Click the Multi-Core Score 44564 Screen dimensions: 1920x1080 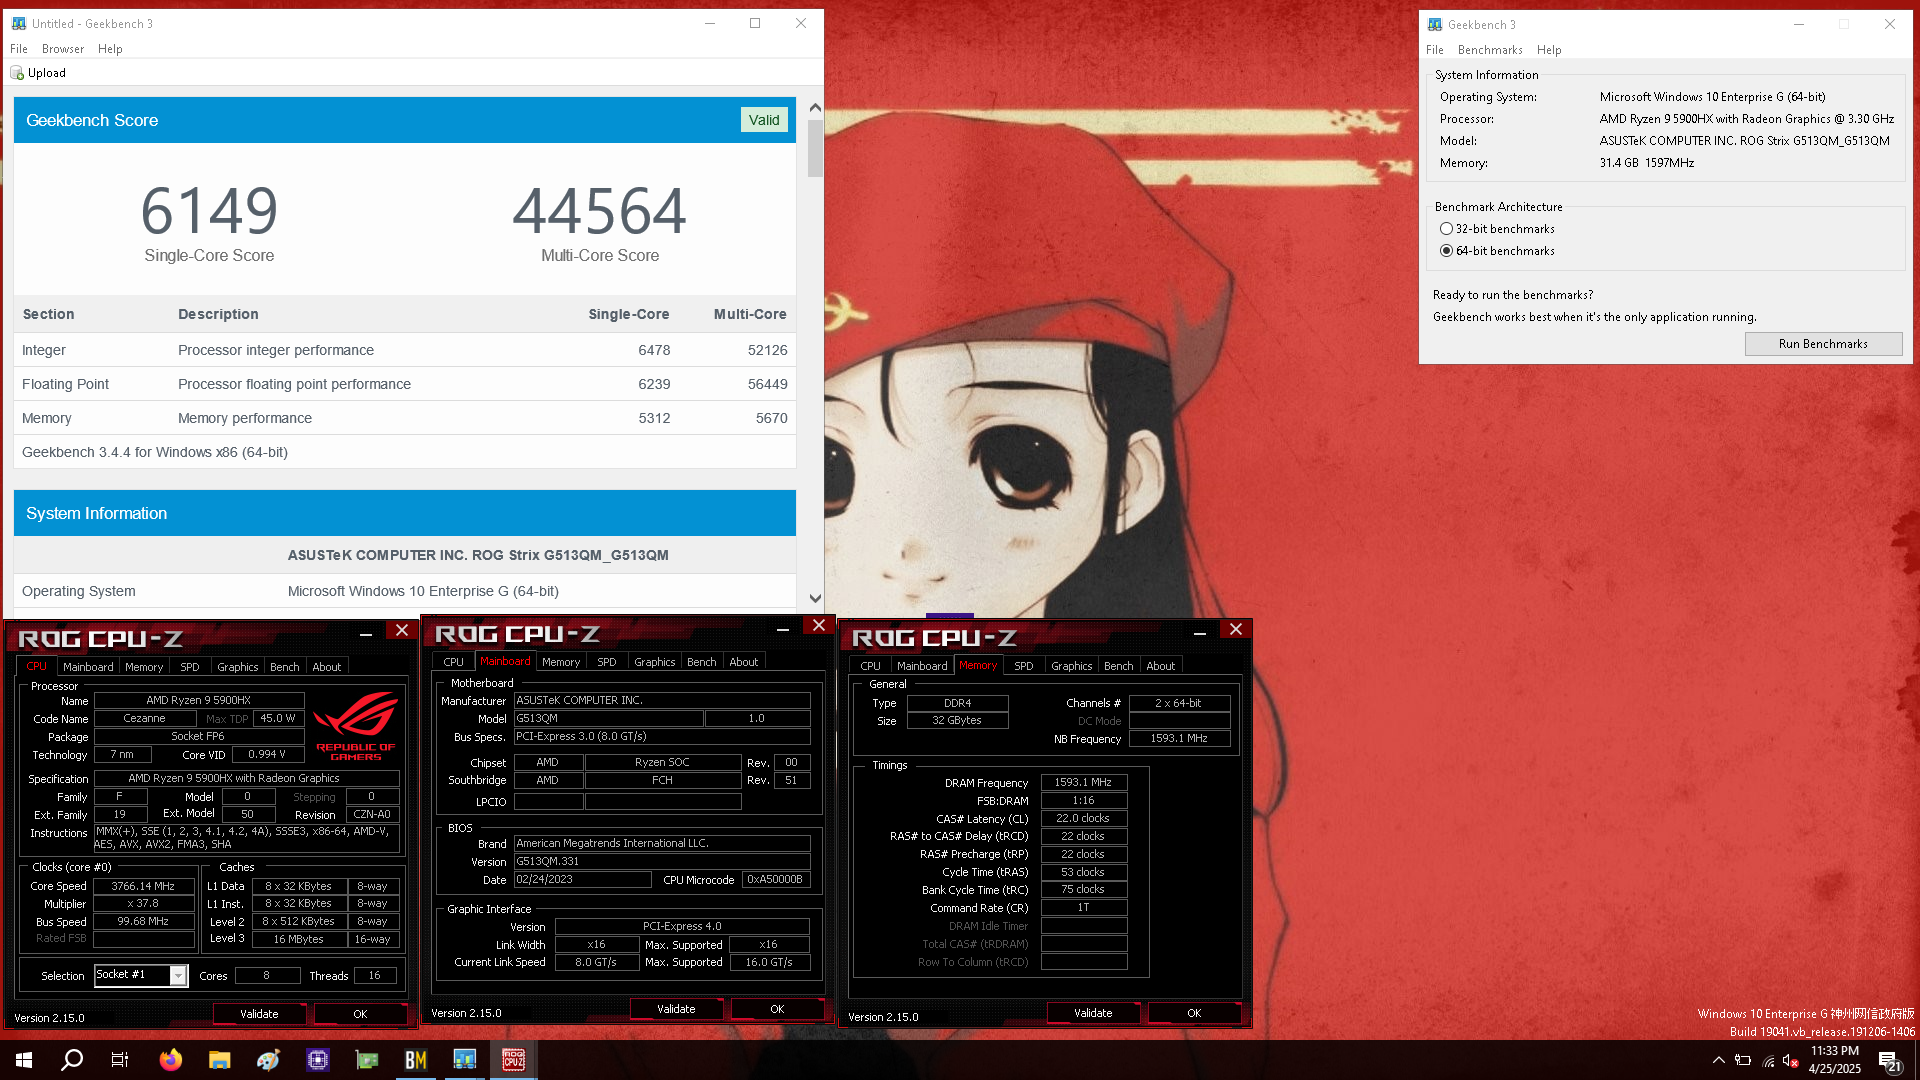[600, 211]
